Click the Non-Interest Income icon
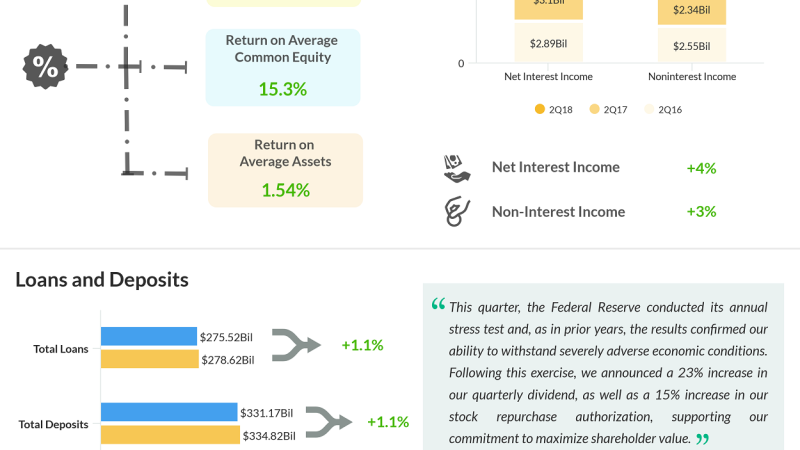The width and height of the screenshot is (800, 450). pyautogui.click(x=457, y=211)
